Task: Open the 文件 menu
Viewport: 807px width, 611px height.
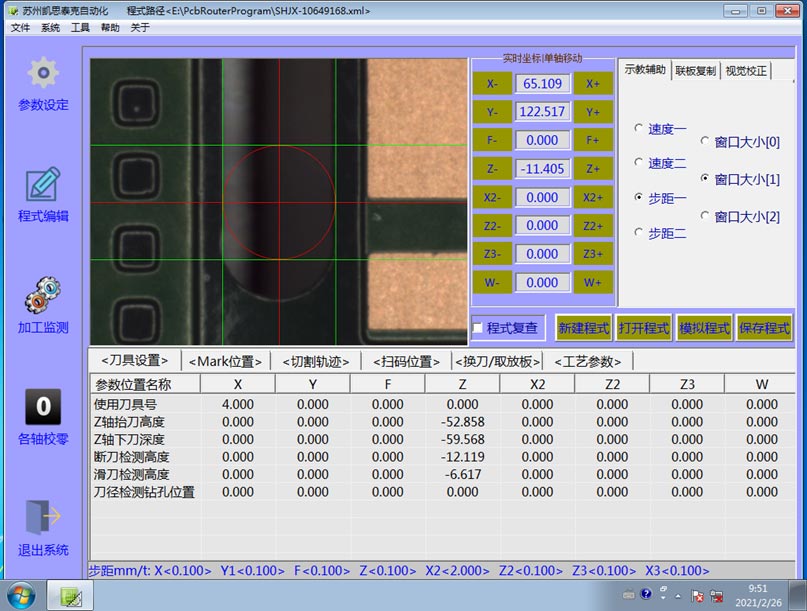Action: click(x=21, y=27)
